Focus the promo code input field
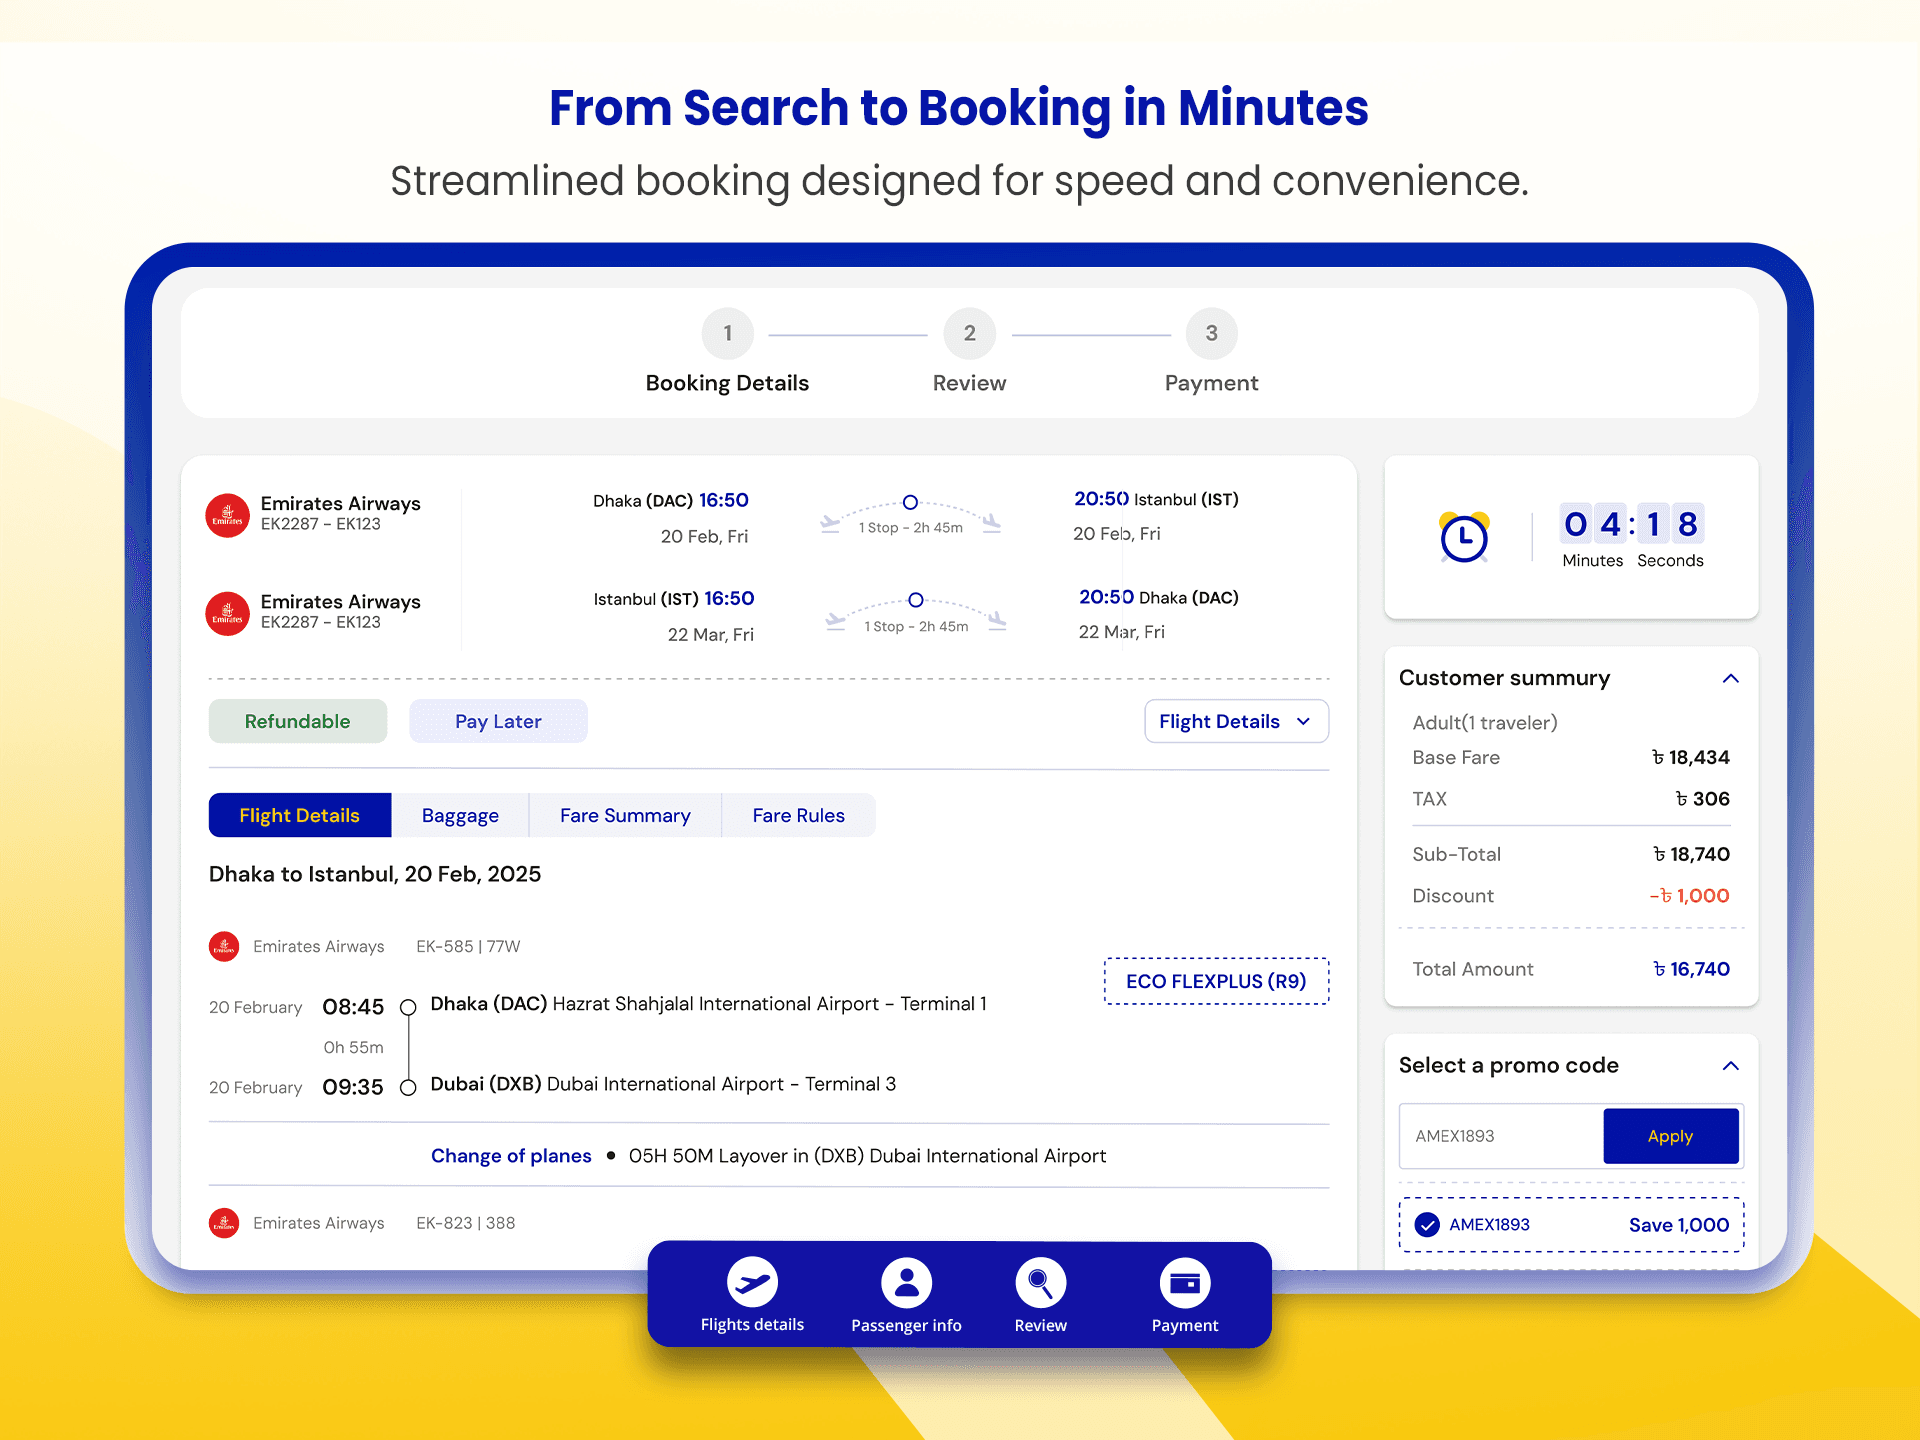The height and width of the screenshot is (1440, 1920). click(x=1501, y=1136)
